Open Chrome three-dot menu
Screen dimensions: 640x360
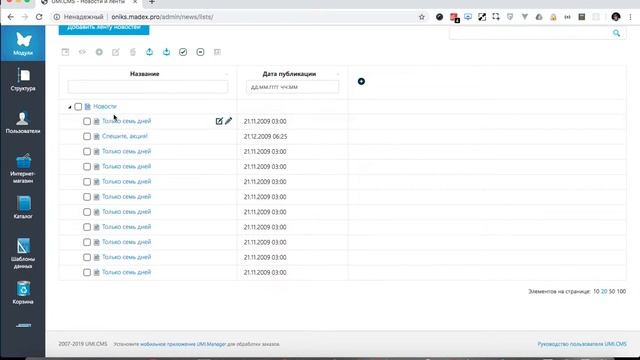point(631,17)
